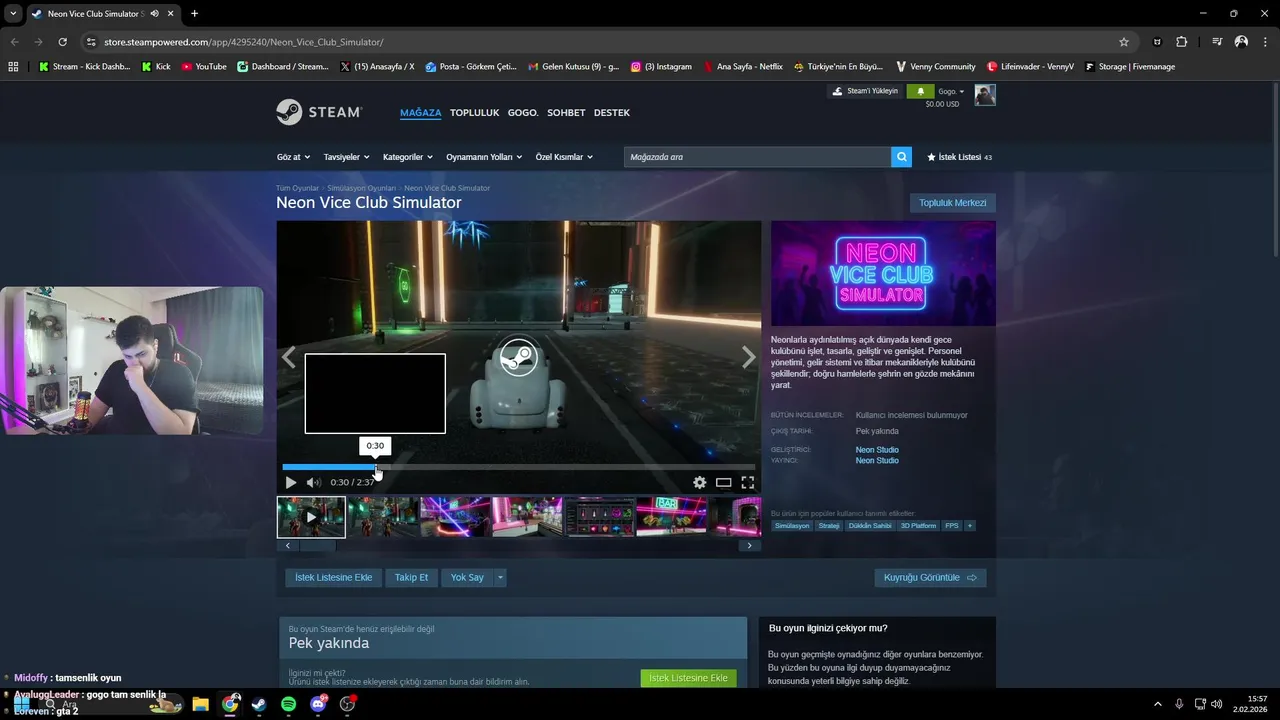Reload the page in Chrome
This screenshot has width=1280, height=720.
click(x=62, y=42)
